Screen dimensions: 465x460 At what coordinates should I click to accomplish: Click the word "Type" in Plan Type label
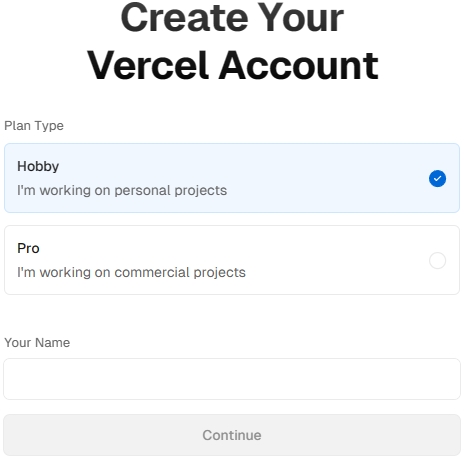(49, 126)
